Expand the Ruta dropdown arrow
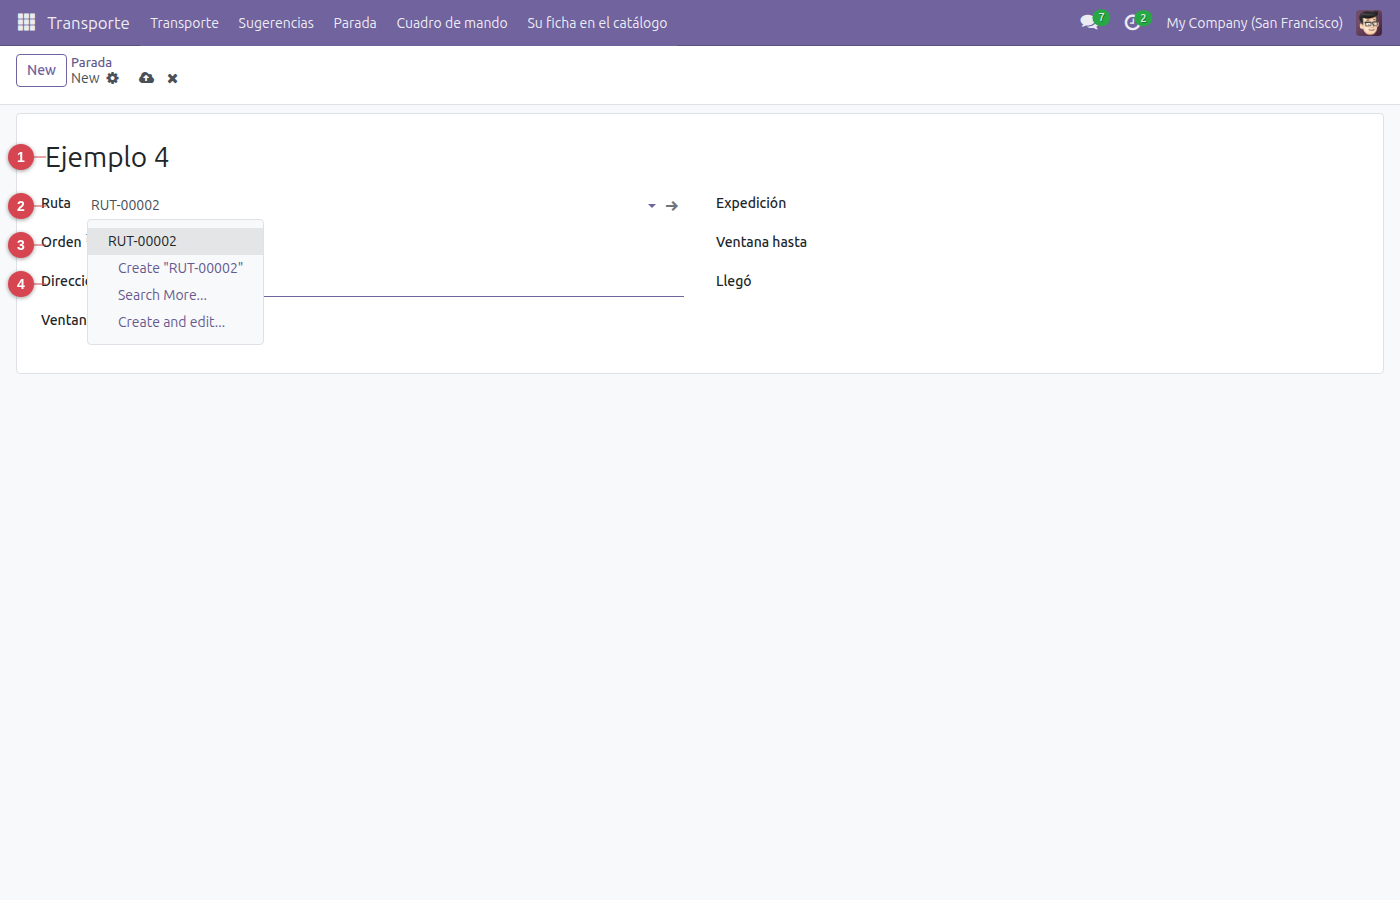 coord(652,205)
